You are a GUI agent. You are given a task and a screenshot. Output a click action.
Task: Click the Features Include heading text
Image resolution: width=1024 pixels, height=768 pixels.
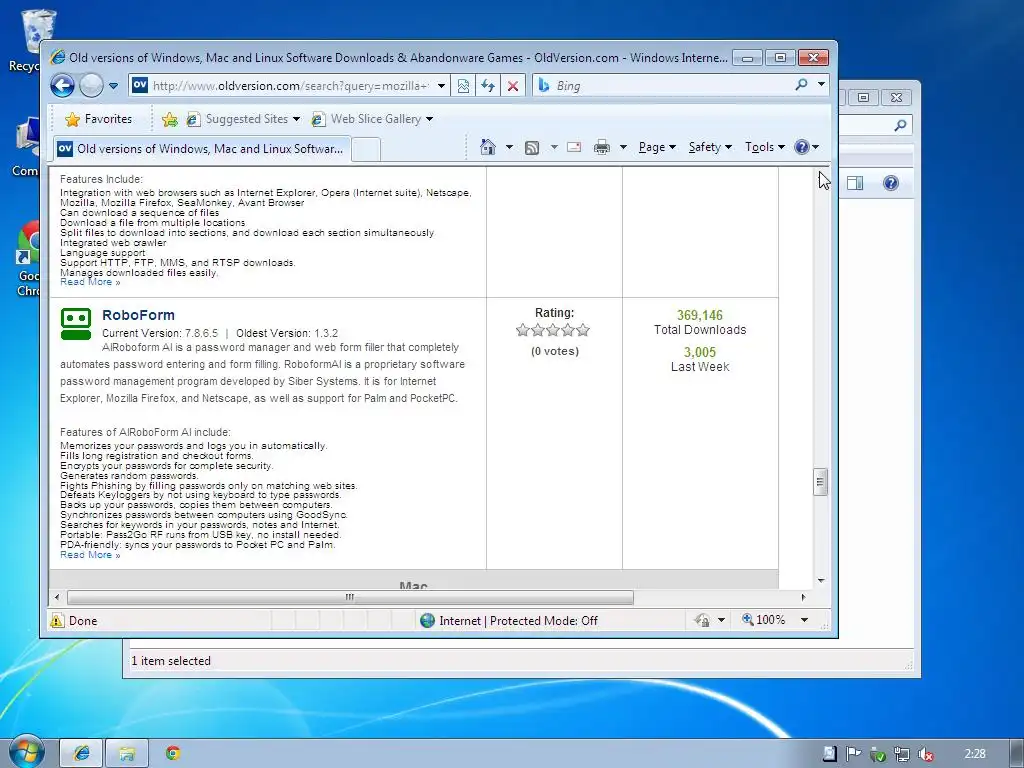point(101,179)
